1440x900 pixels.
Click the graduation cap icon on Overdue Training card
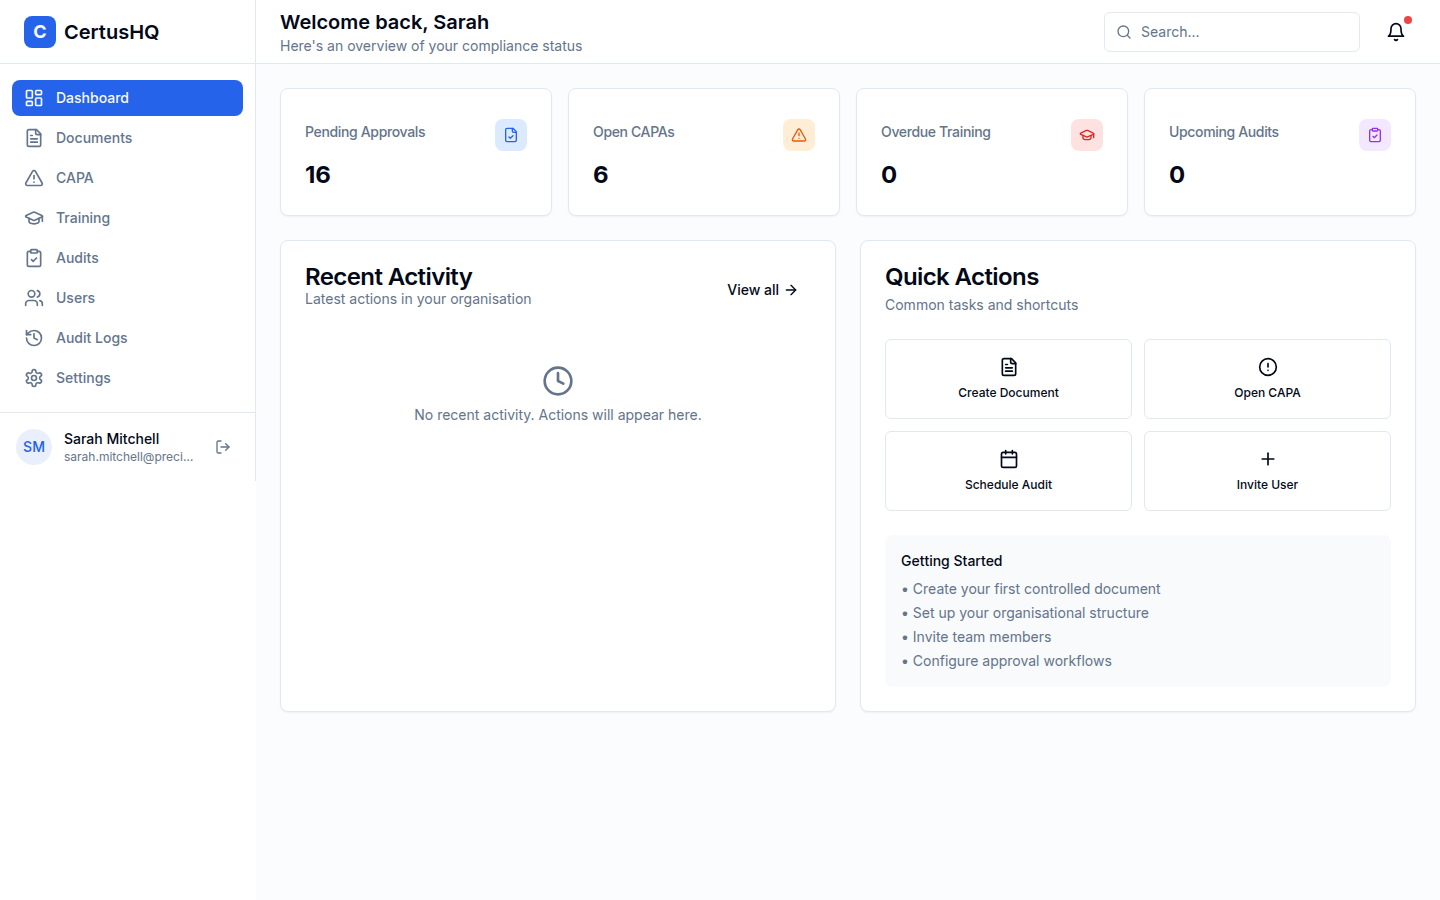[x=1087, y=134]
